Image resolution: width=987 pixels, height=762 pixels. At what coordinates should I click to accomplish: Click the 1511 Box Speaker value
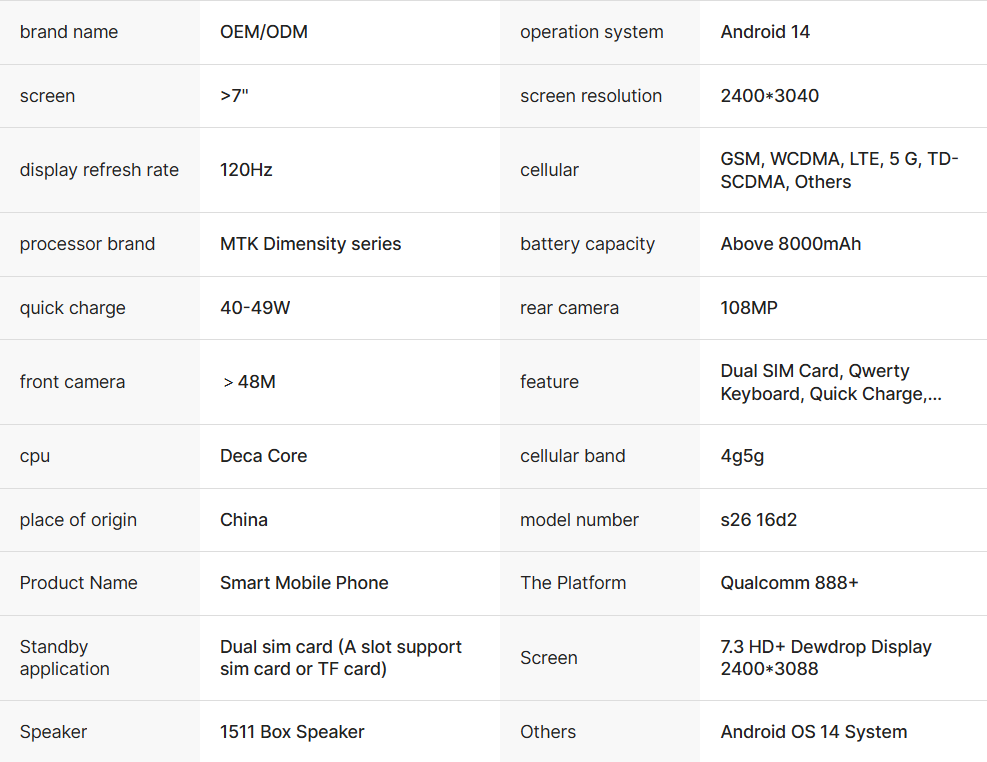[x=292, y=732]
